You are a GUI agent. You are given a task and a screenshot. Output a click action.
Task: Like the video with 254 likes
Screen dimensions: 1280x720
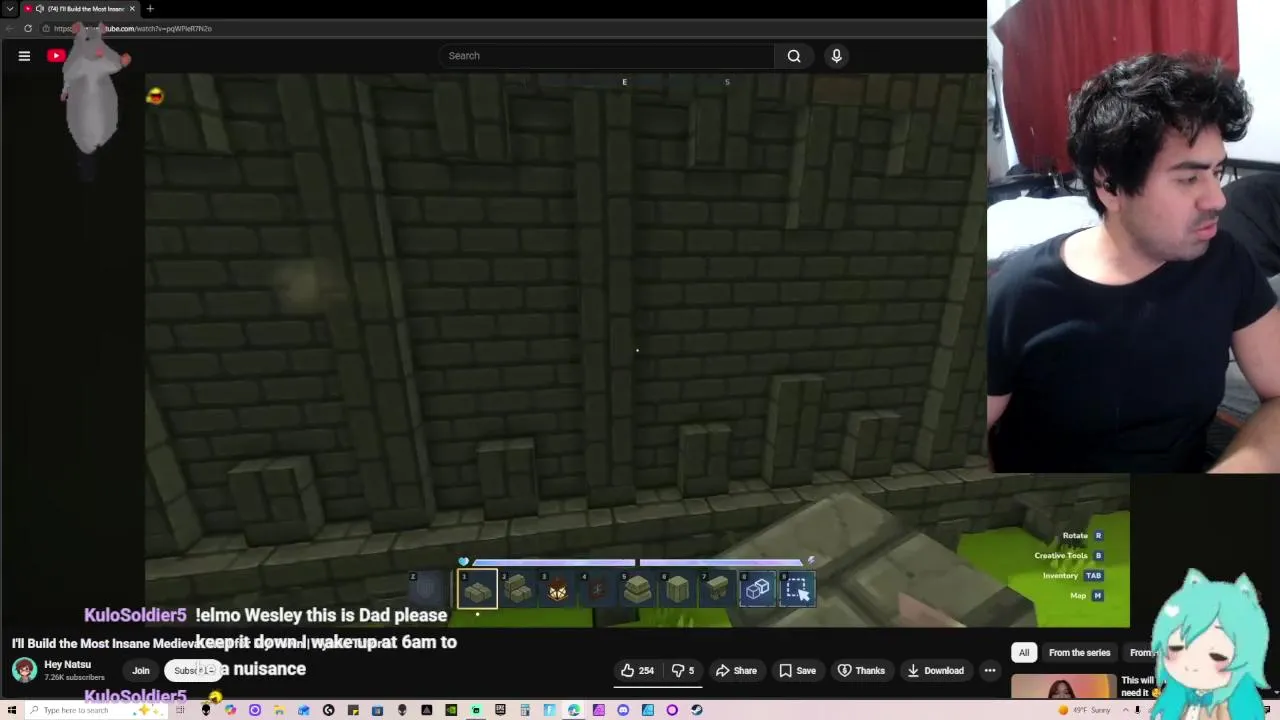[637, 671]
